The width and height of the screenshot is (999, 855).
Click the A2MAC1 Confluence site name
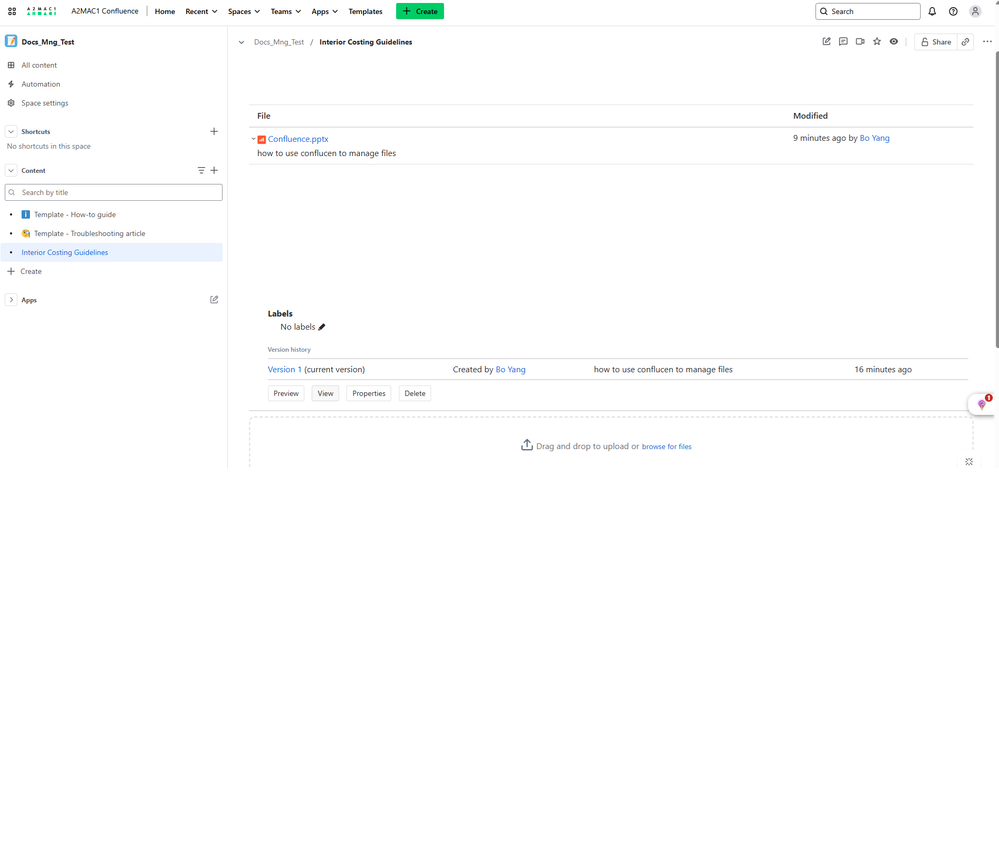(104, 11)
